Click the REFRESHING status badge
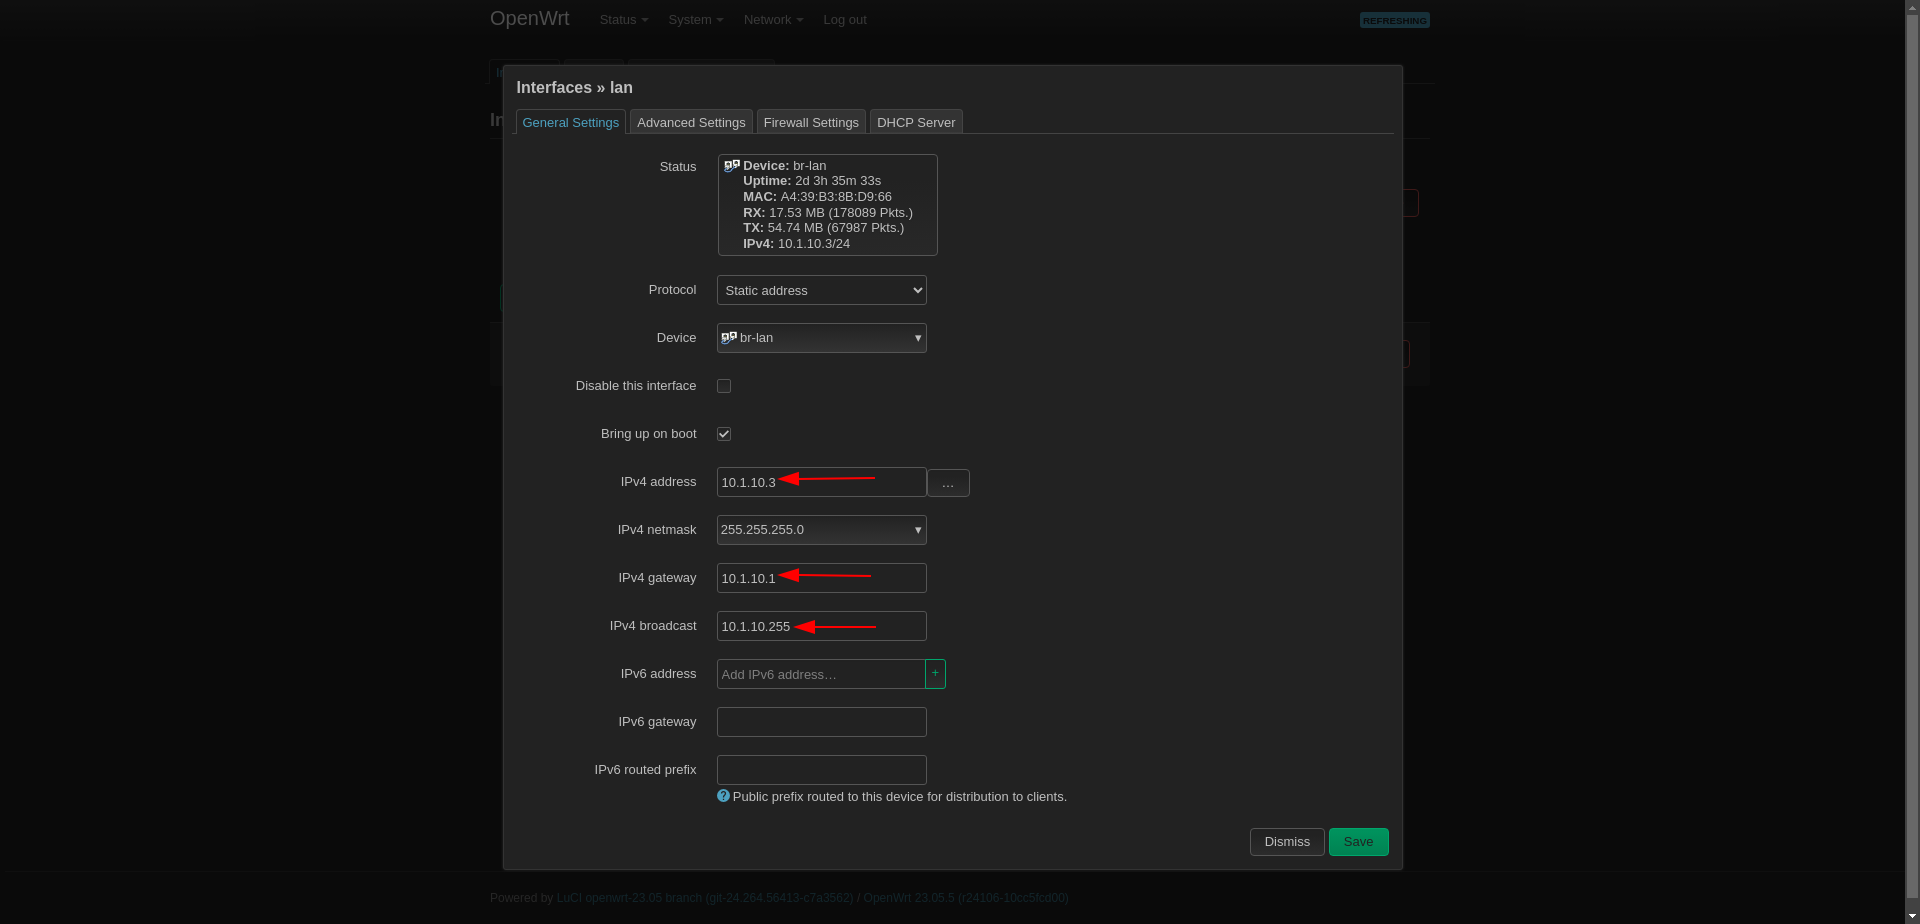The width and height of the screenshot is (1920, 924). 1395,20
